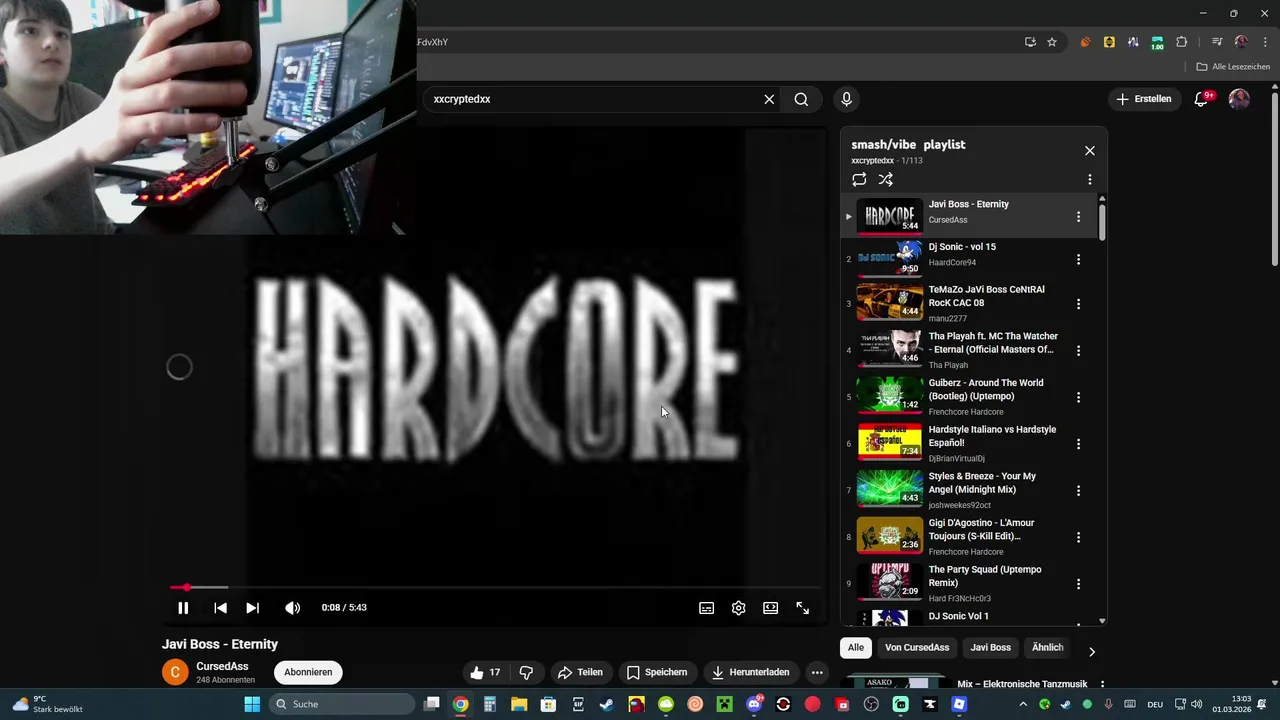This screenshot has width=1280, height=720.
Task: Select the 'Javi Boss' filter chip
Action: point(991,648)
